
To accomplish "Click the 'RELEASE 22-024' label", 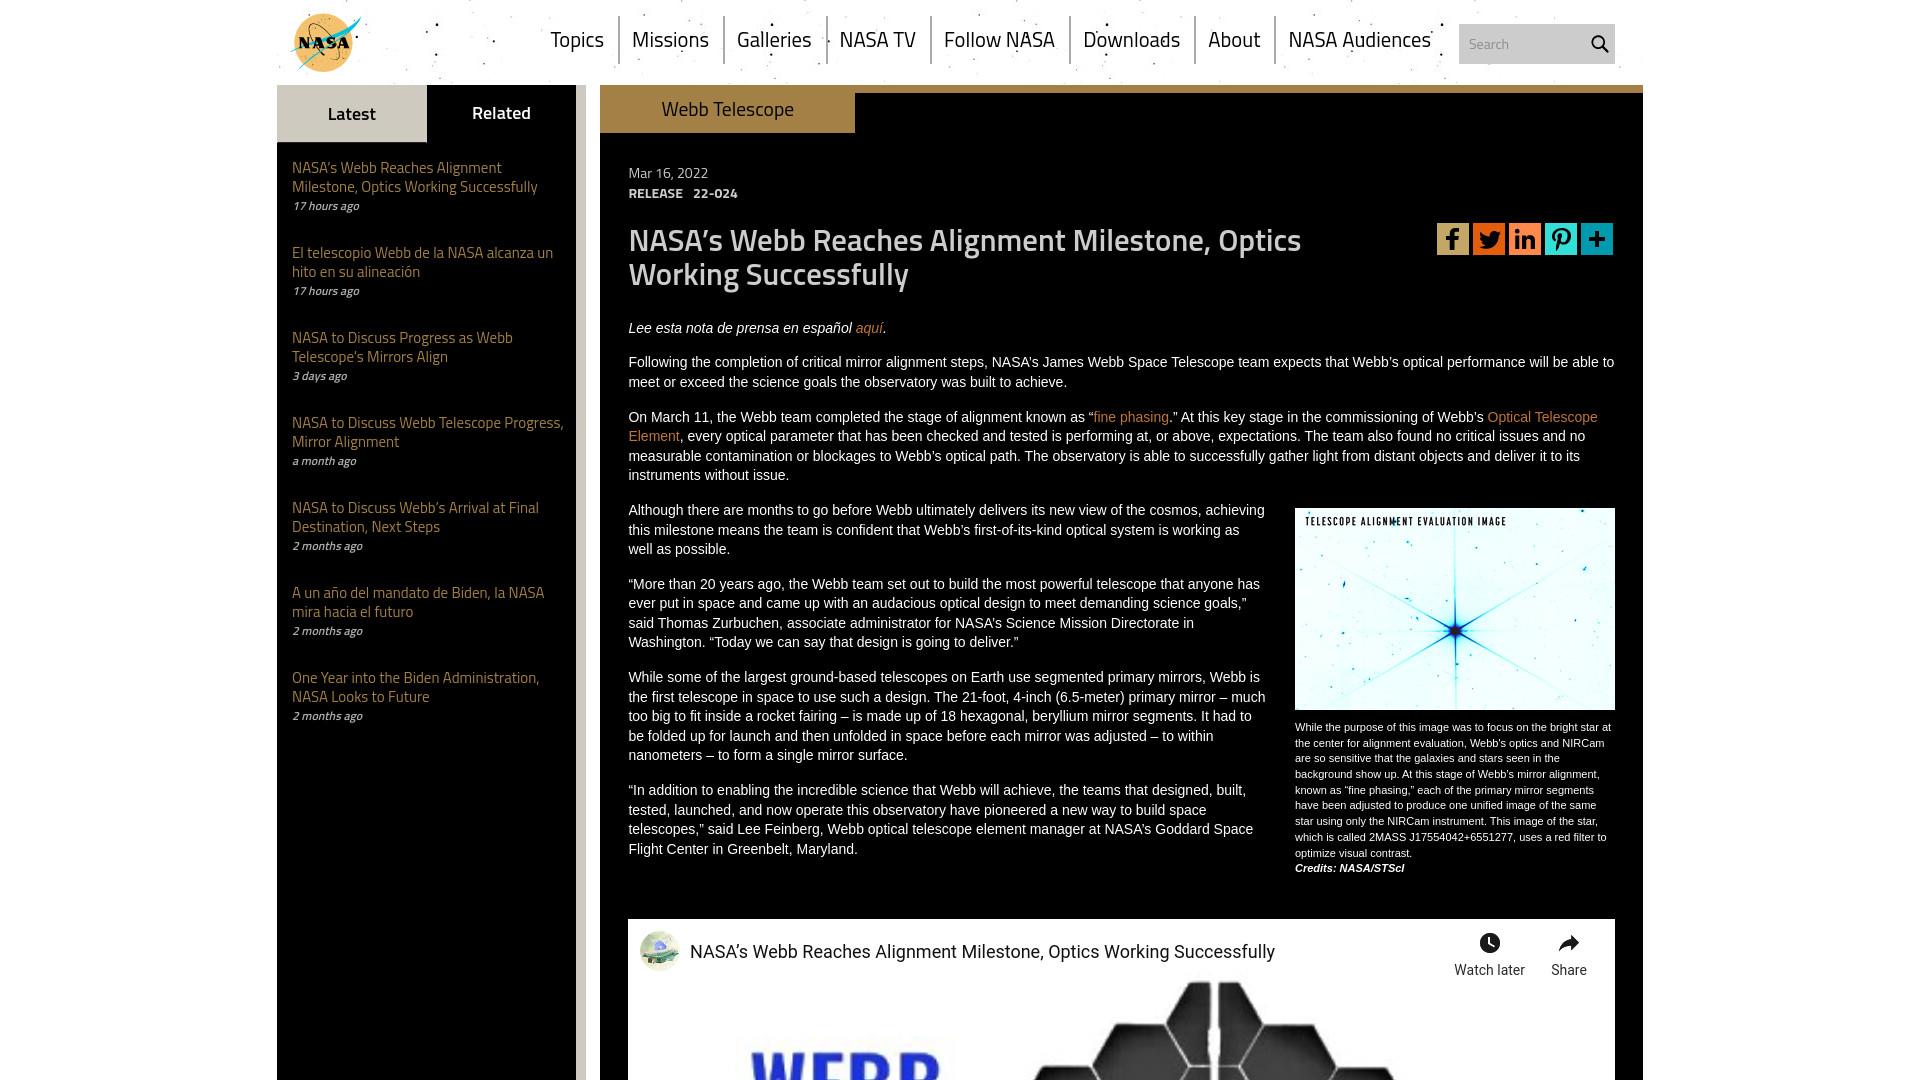I will coord(683,193).
